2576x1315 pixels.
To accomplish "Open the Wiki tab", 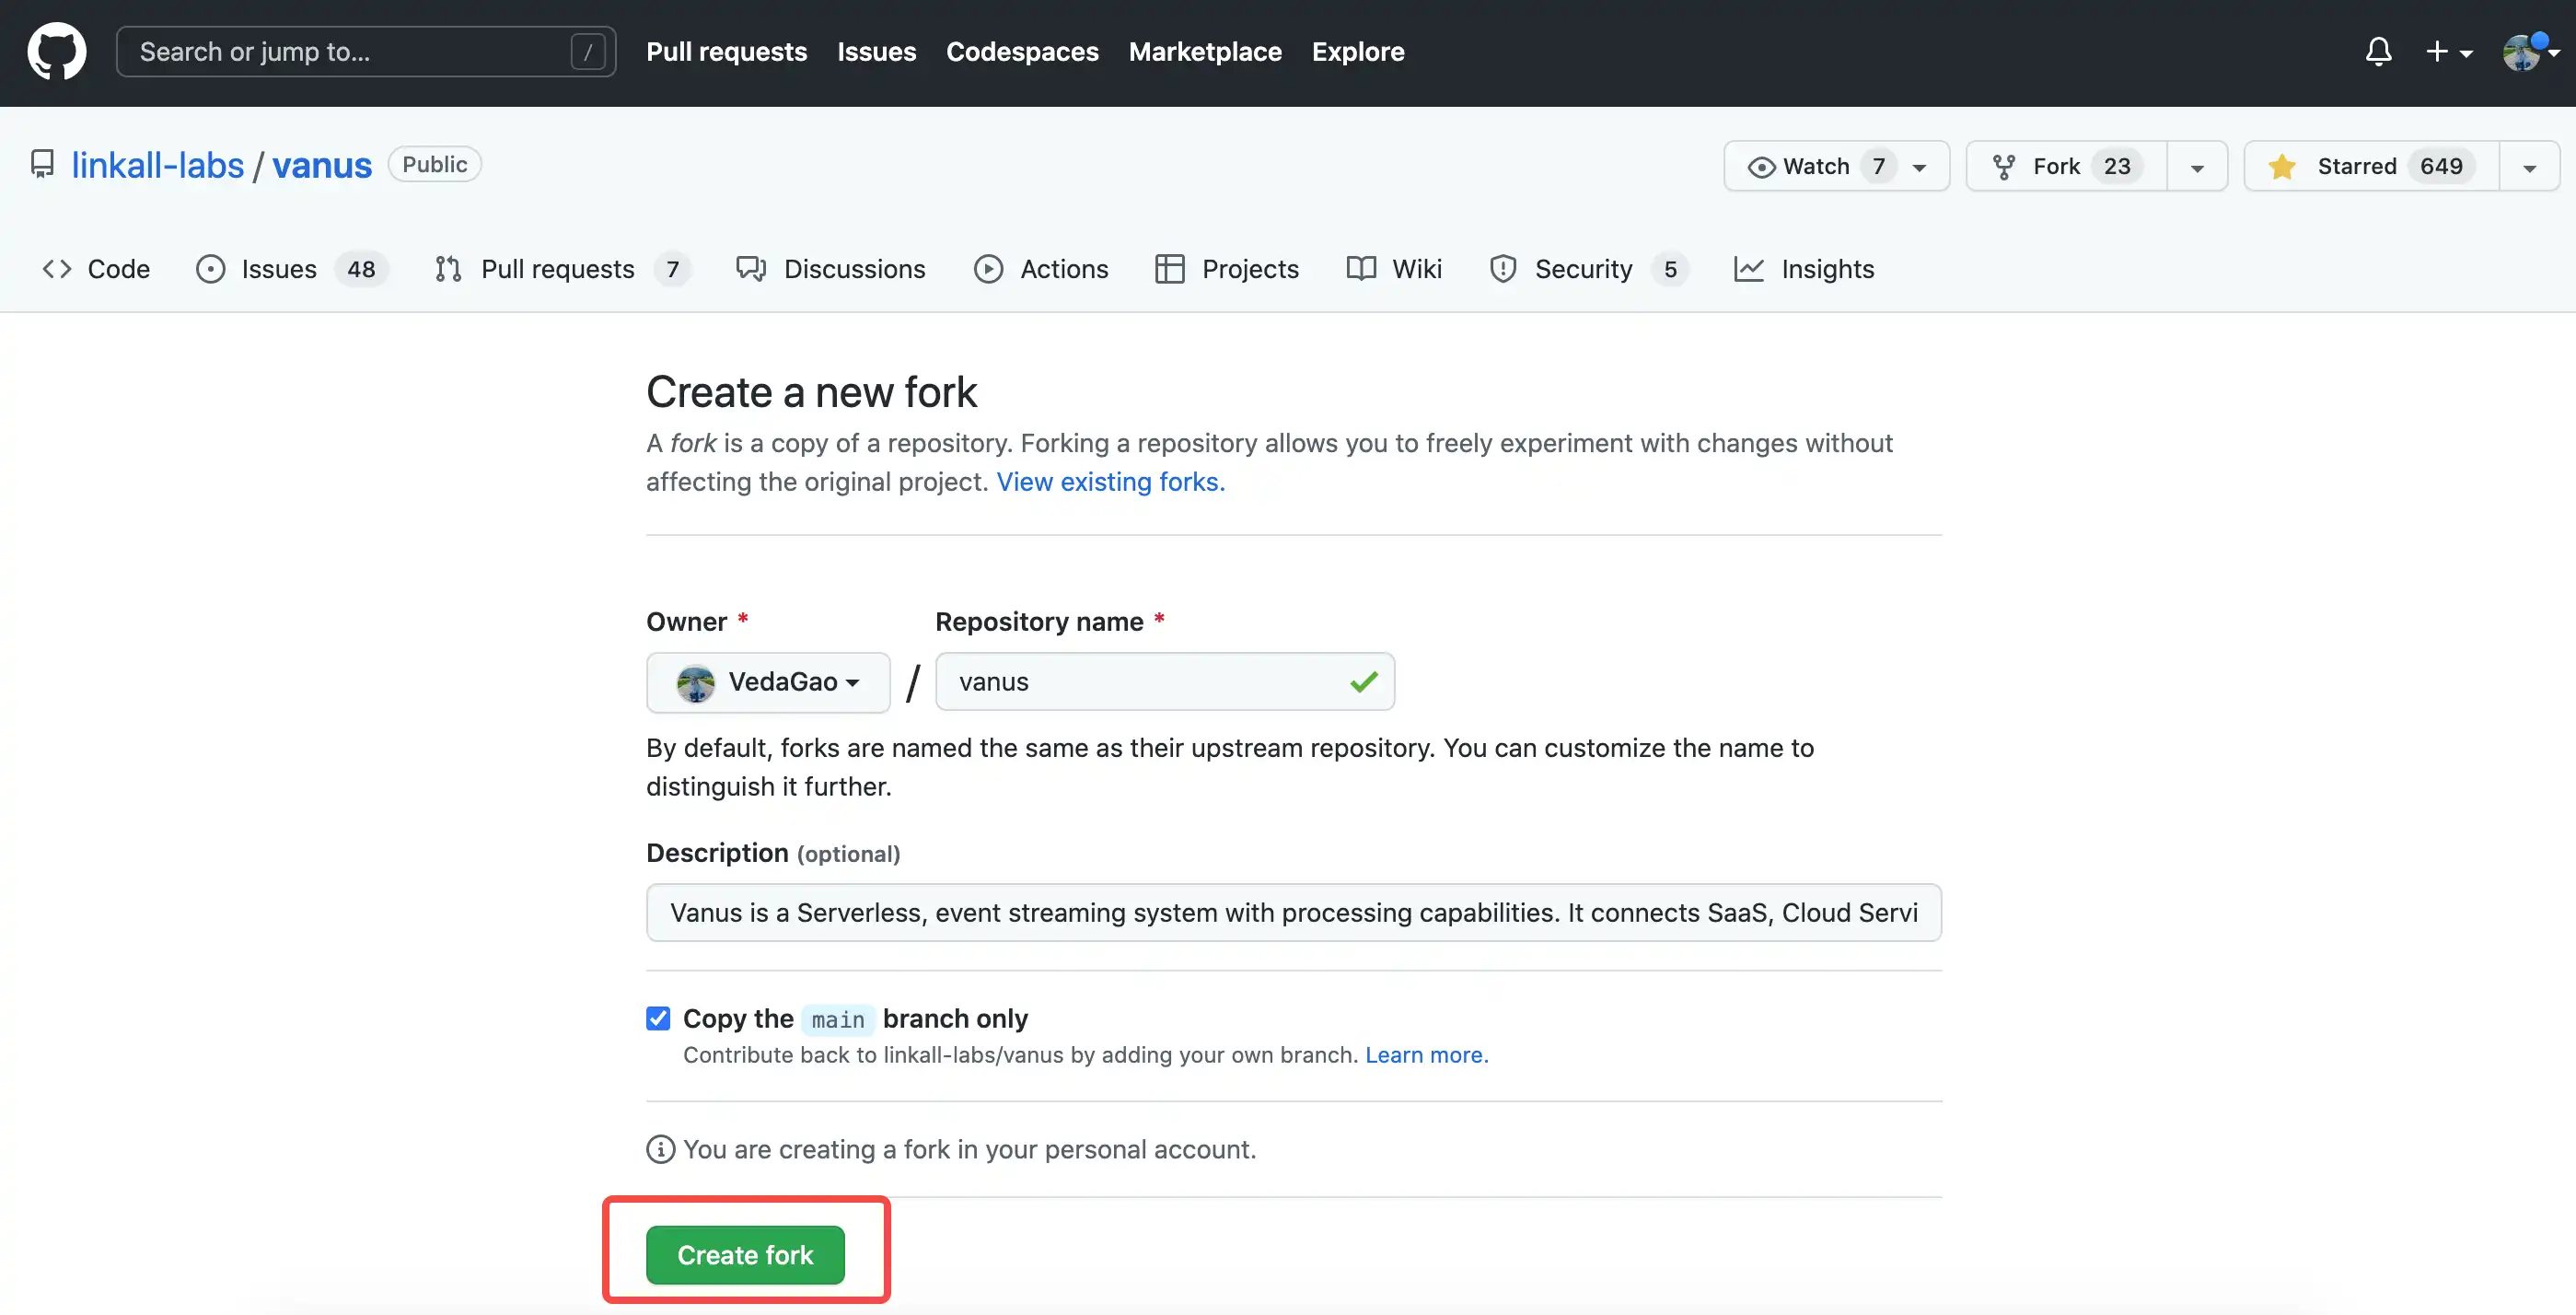I will tap(1394, 269).
